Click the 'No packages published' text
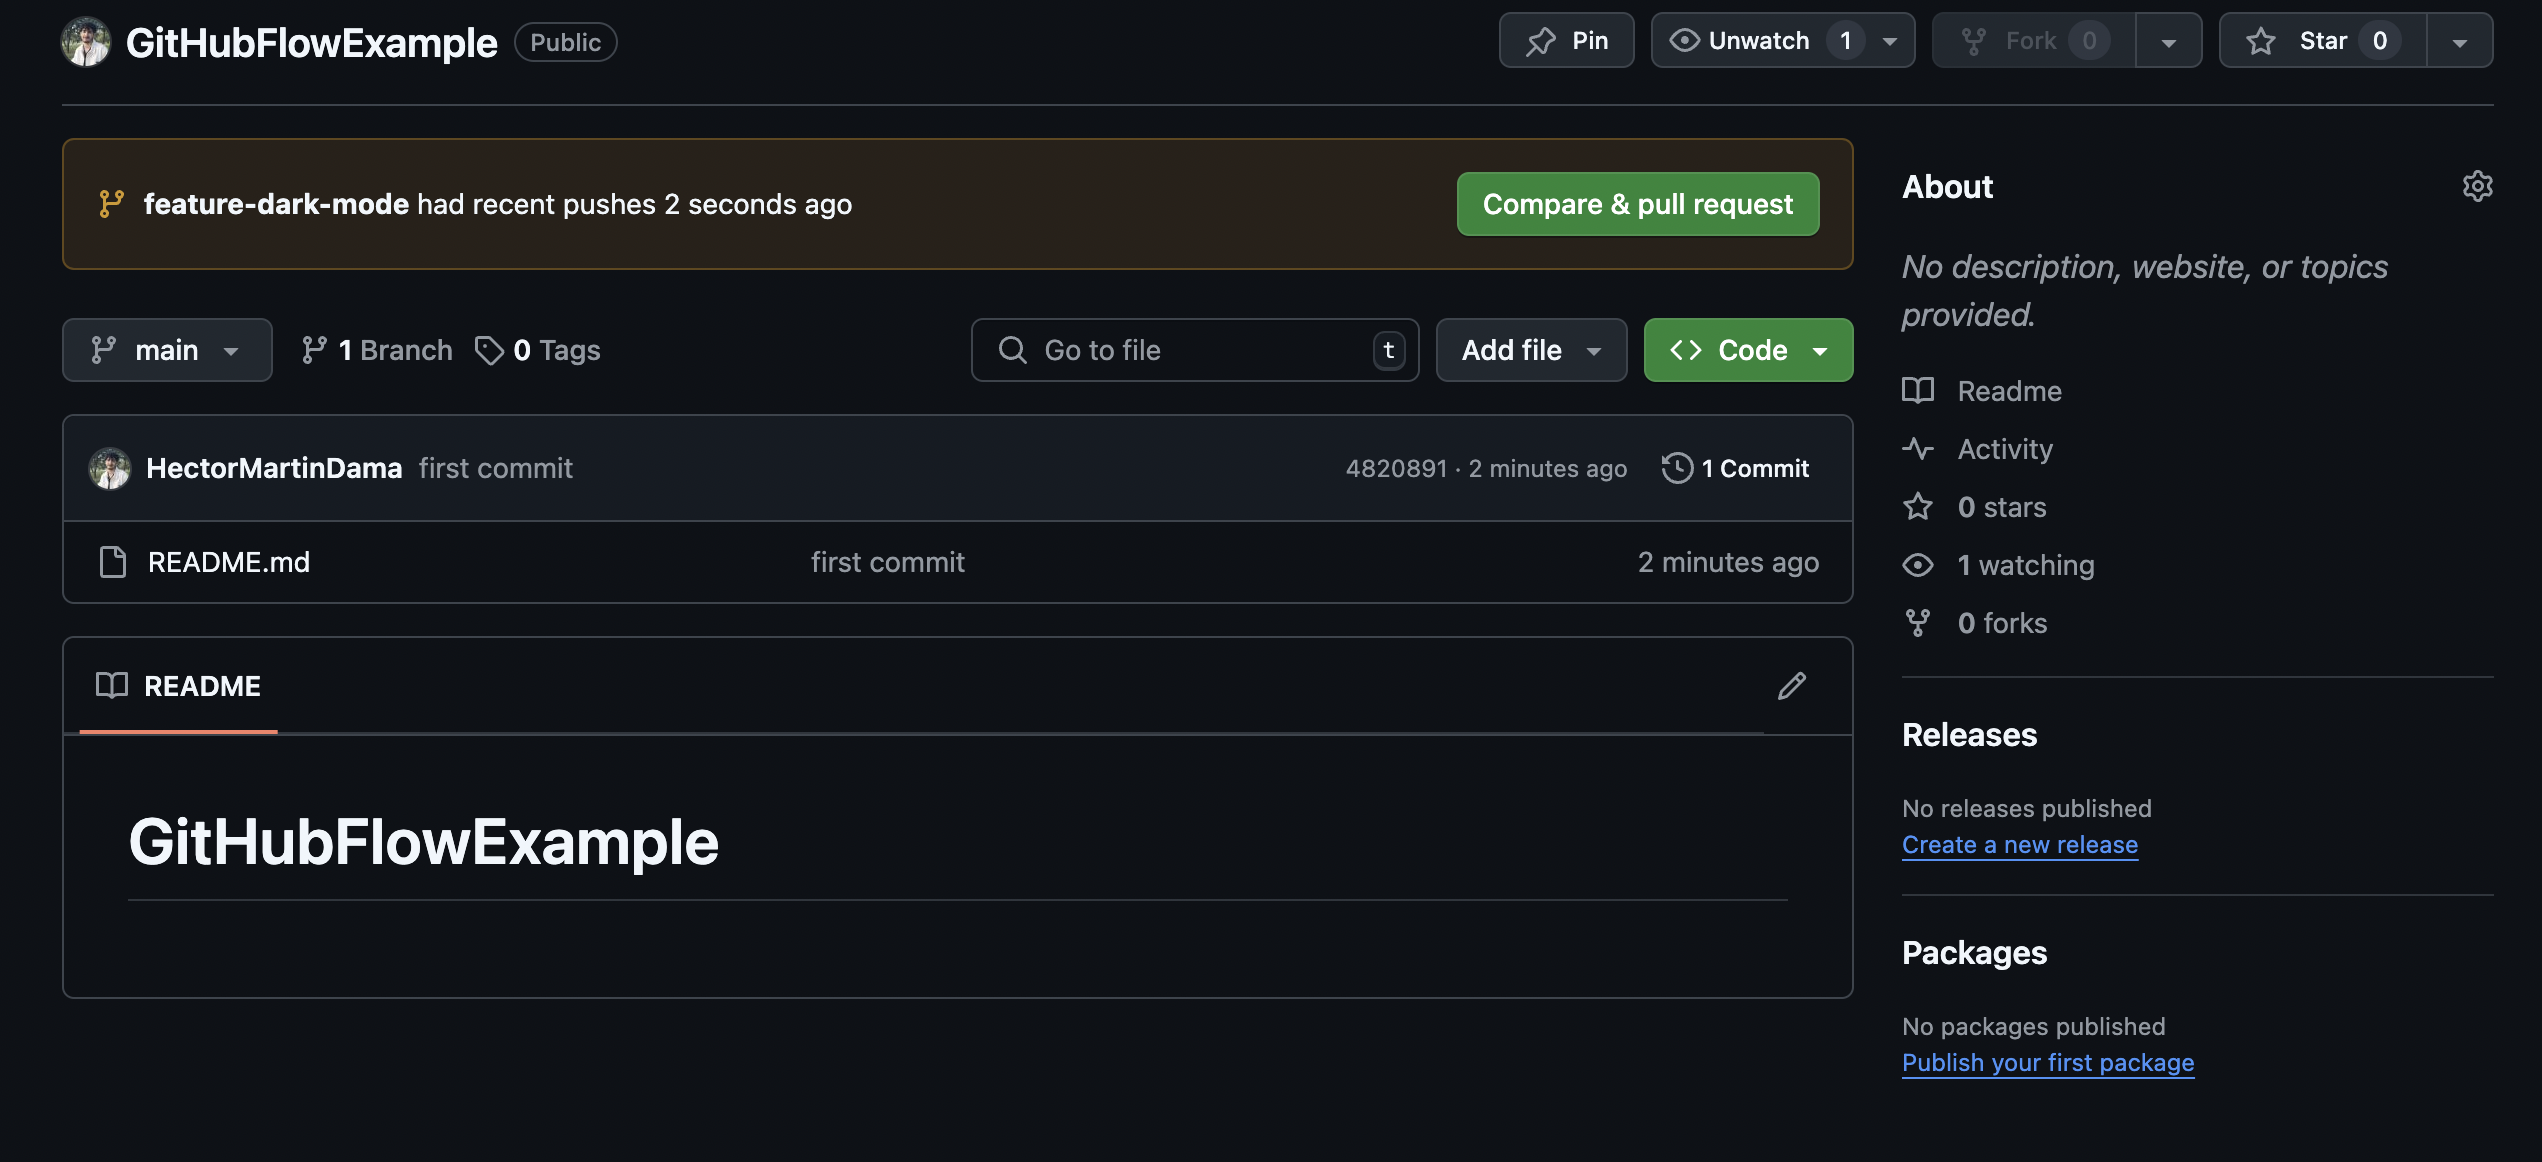Image resolution: width=2542 pixels, height=1162 pixels. 2034,1026
